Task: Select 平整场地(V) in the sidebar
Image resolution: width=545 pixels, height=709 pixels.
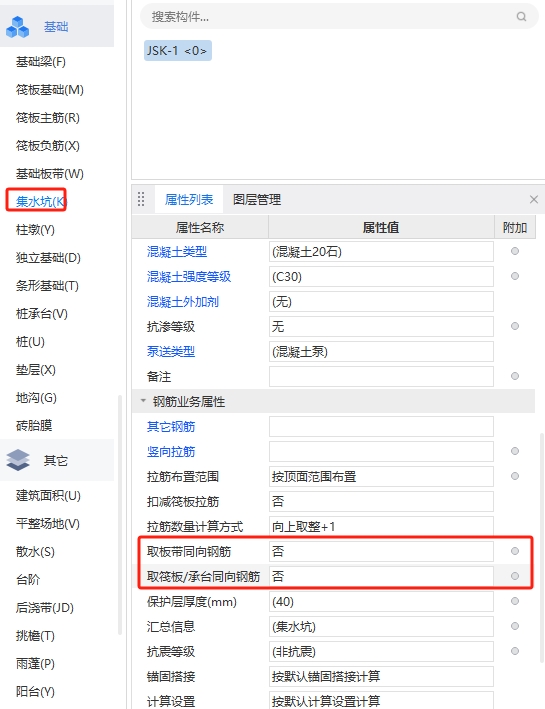Action: [47, 524]
